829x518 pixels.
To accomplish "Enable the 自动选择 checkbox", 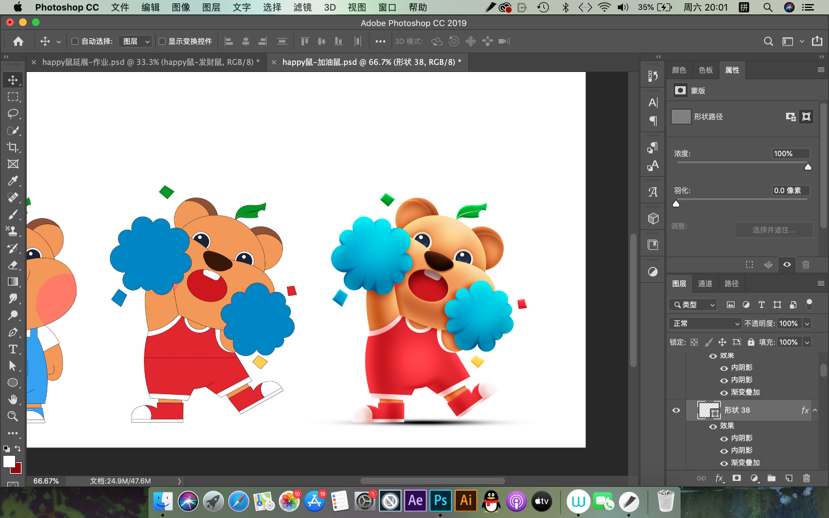I will click(75, 41).
